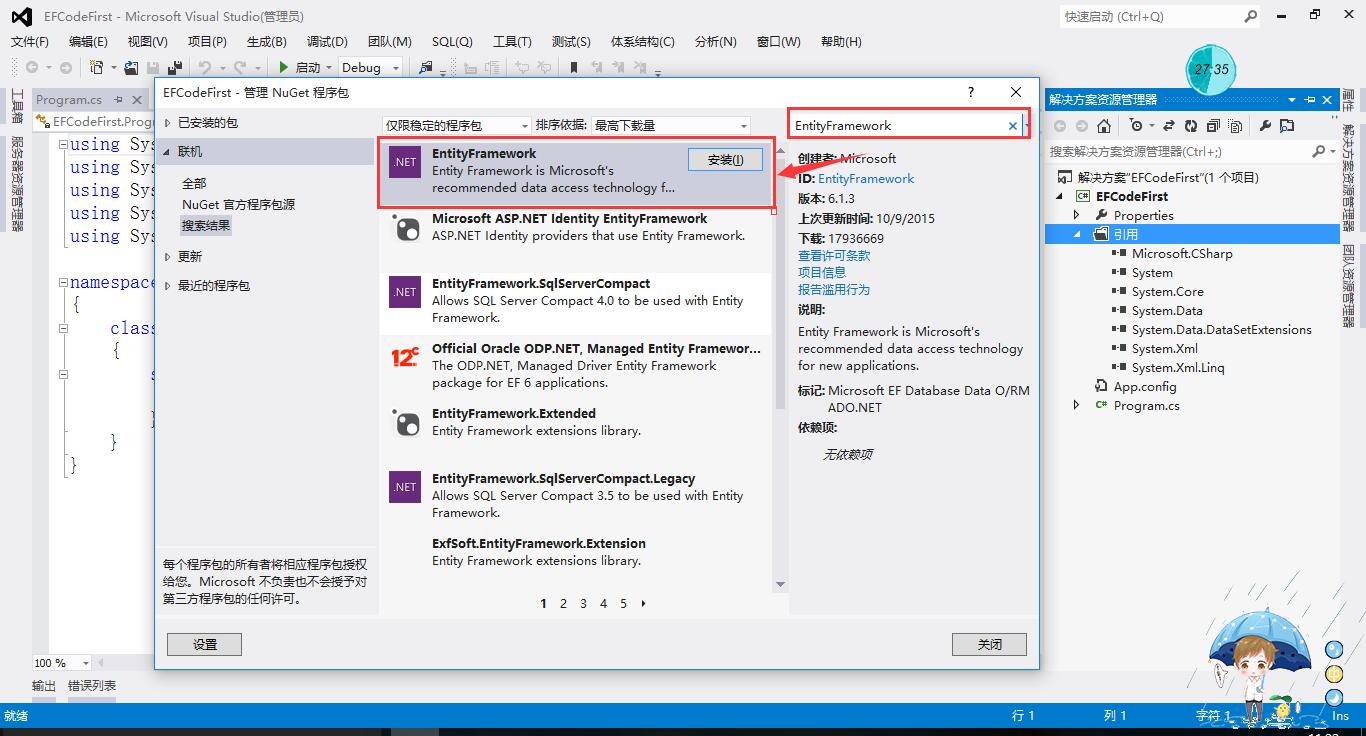Select NuGet 官方程序包源 source
This screenshot has width=1366, height=736.
[x=238, y=204]
